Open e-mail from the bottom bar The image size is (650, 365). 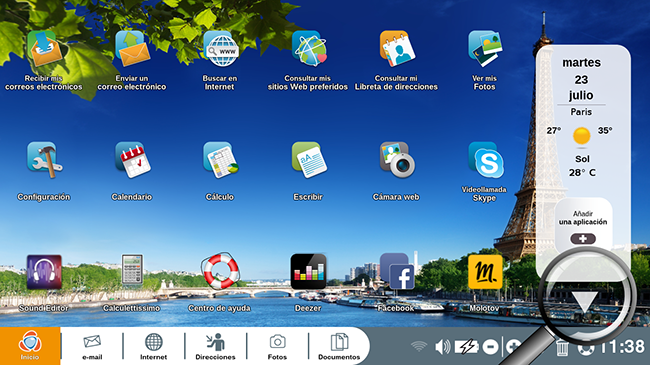(x=92, y=347)
